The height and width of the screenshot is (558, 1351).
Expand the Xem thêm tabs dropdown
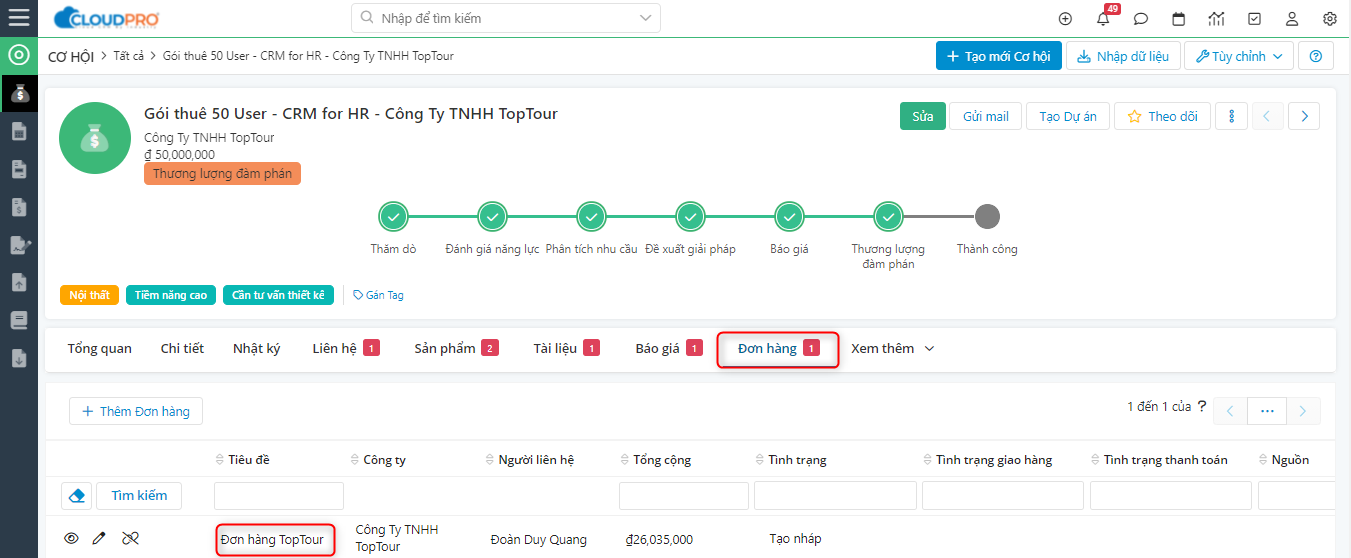[892, 348]
